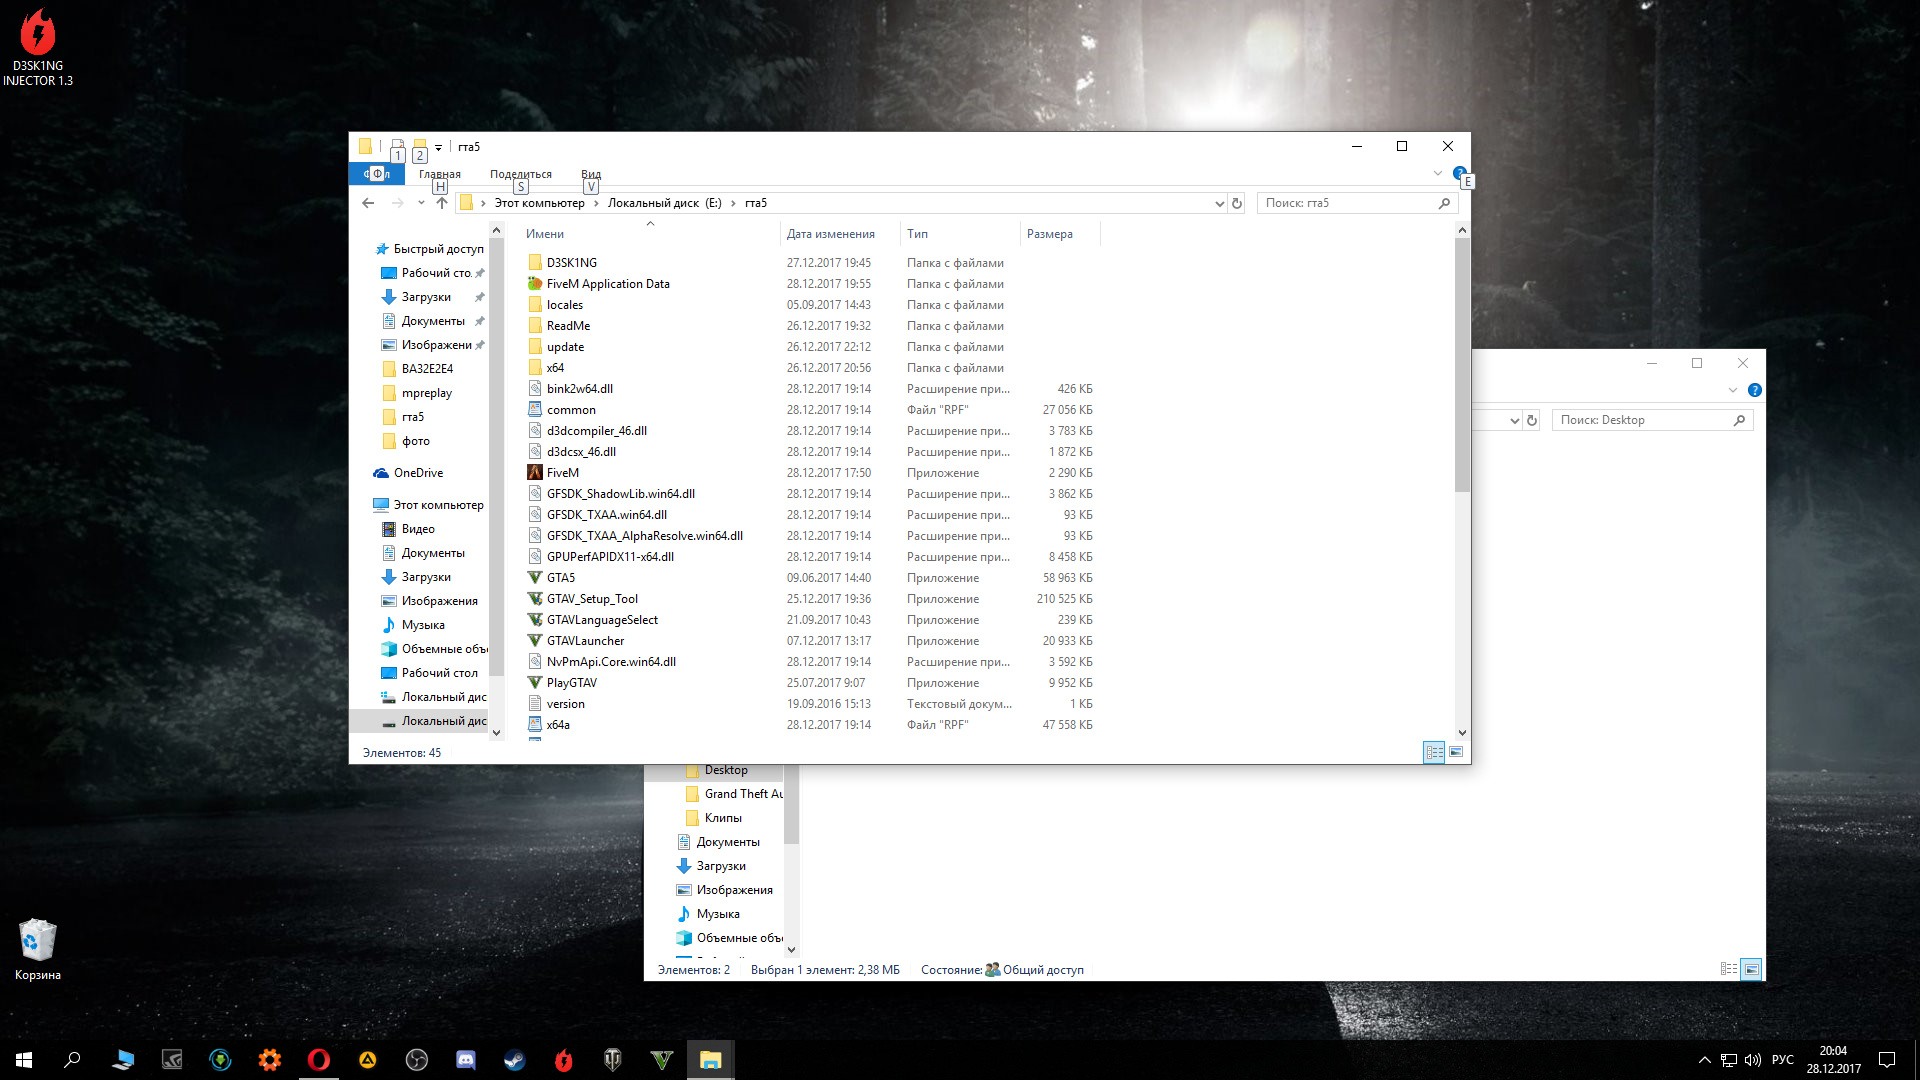Go up one folder level
Screen dimensions: 1920x1080
point(442,203)
